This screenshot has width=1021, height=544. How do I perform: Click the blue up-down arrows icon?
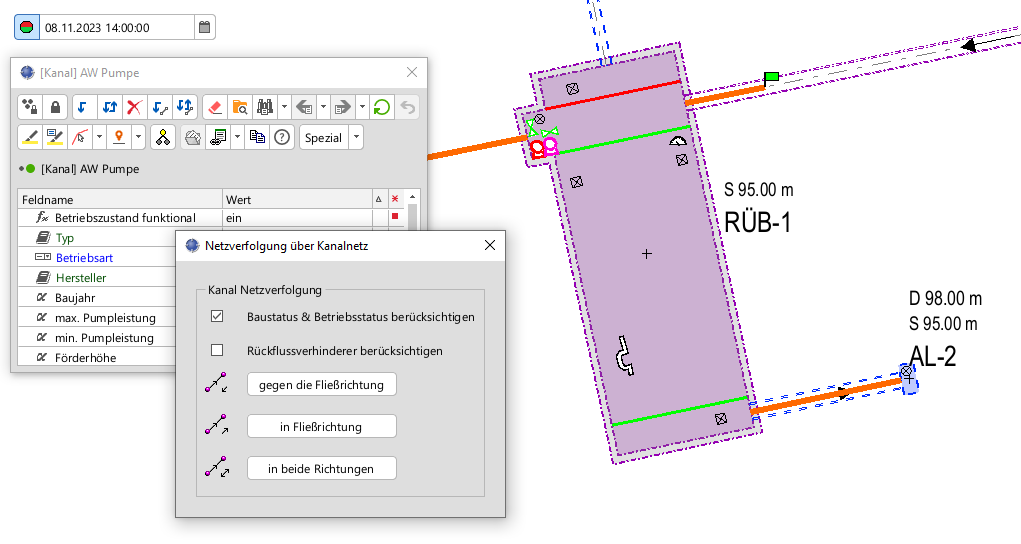point(110,107)
